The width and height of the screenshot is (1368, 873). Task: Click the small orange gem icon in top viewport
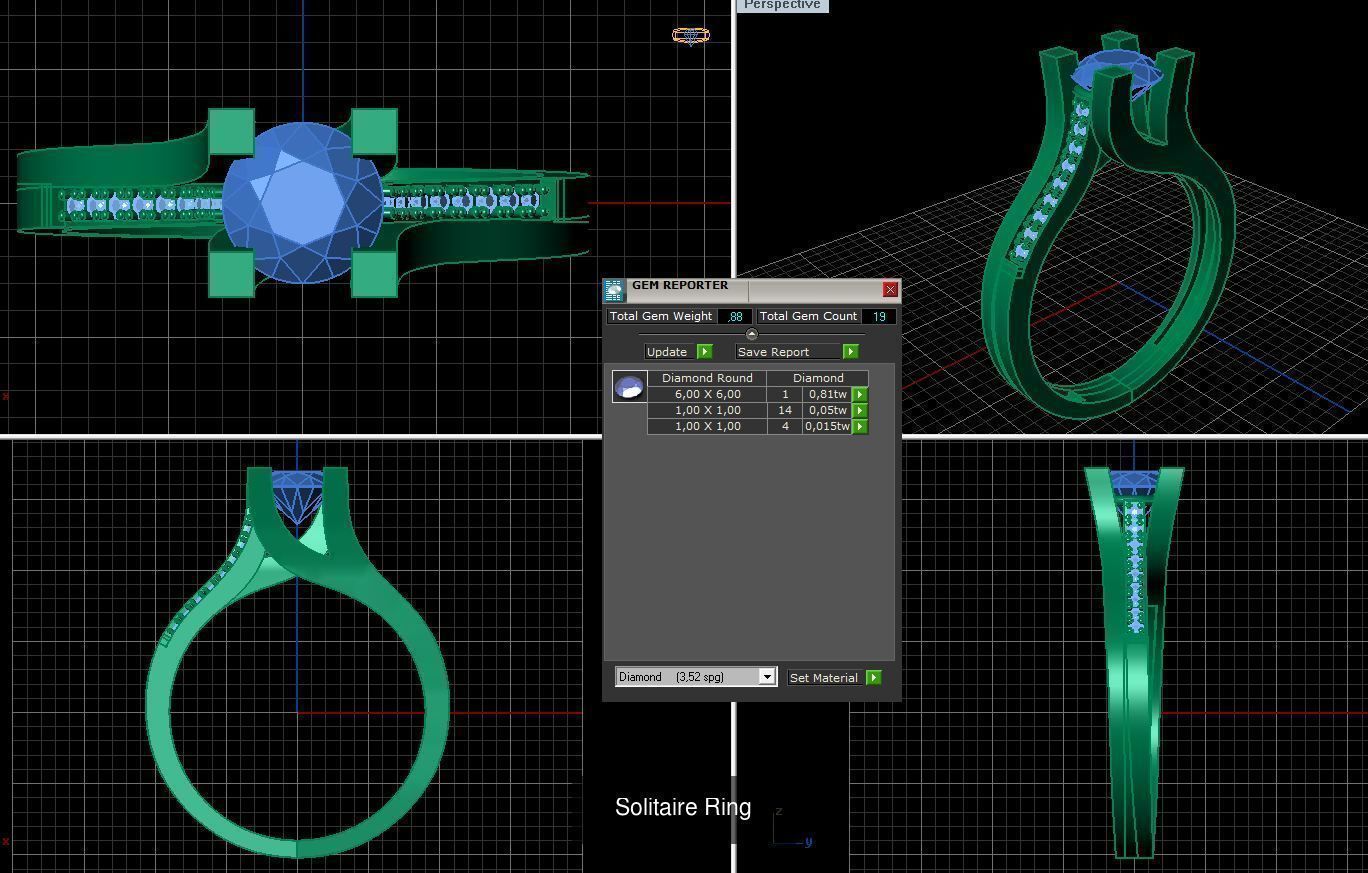tap(691, 36)
